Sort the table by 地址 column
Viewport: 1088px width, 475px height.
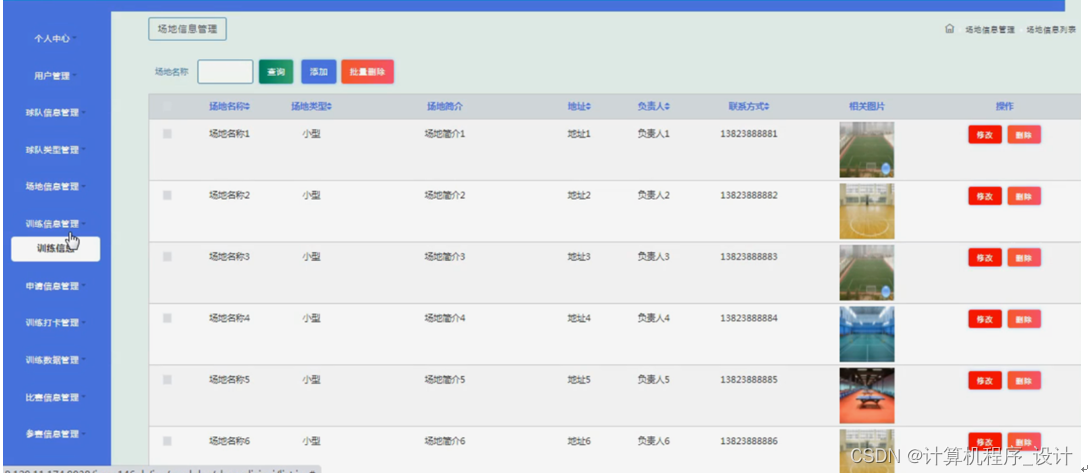(579, 107)
